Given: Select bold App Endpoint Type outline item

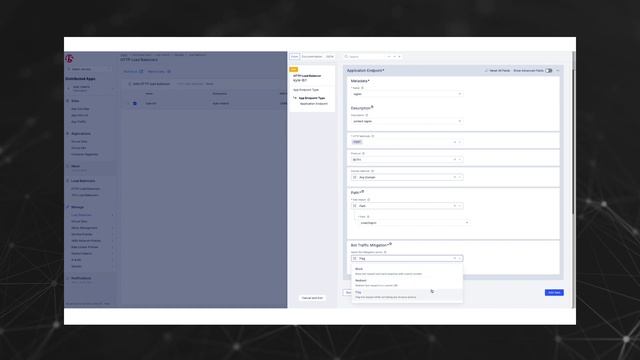Looking at the screenshot, I should (312, 98).
